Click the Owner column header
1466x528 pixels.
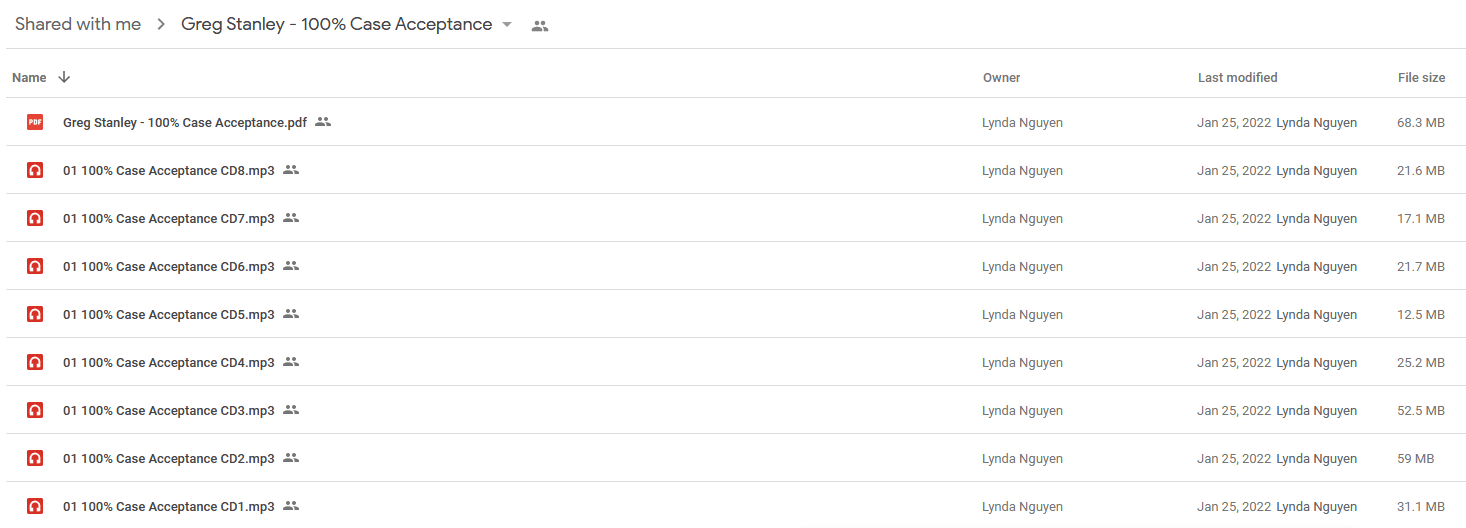point(1002,77)
